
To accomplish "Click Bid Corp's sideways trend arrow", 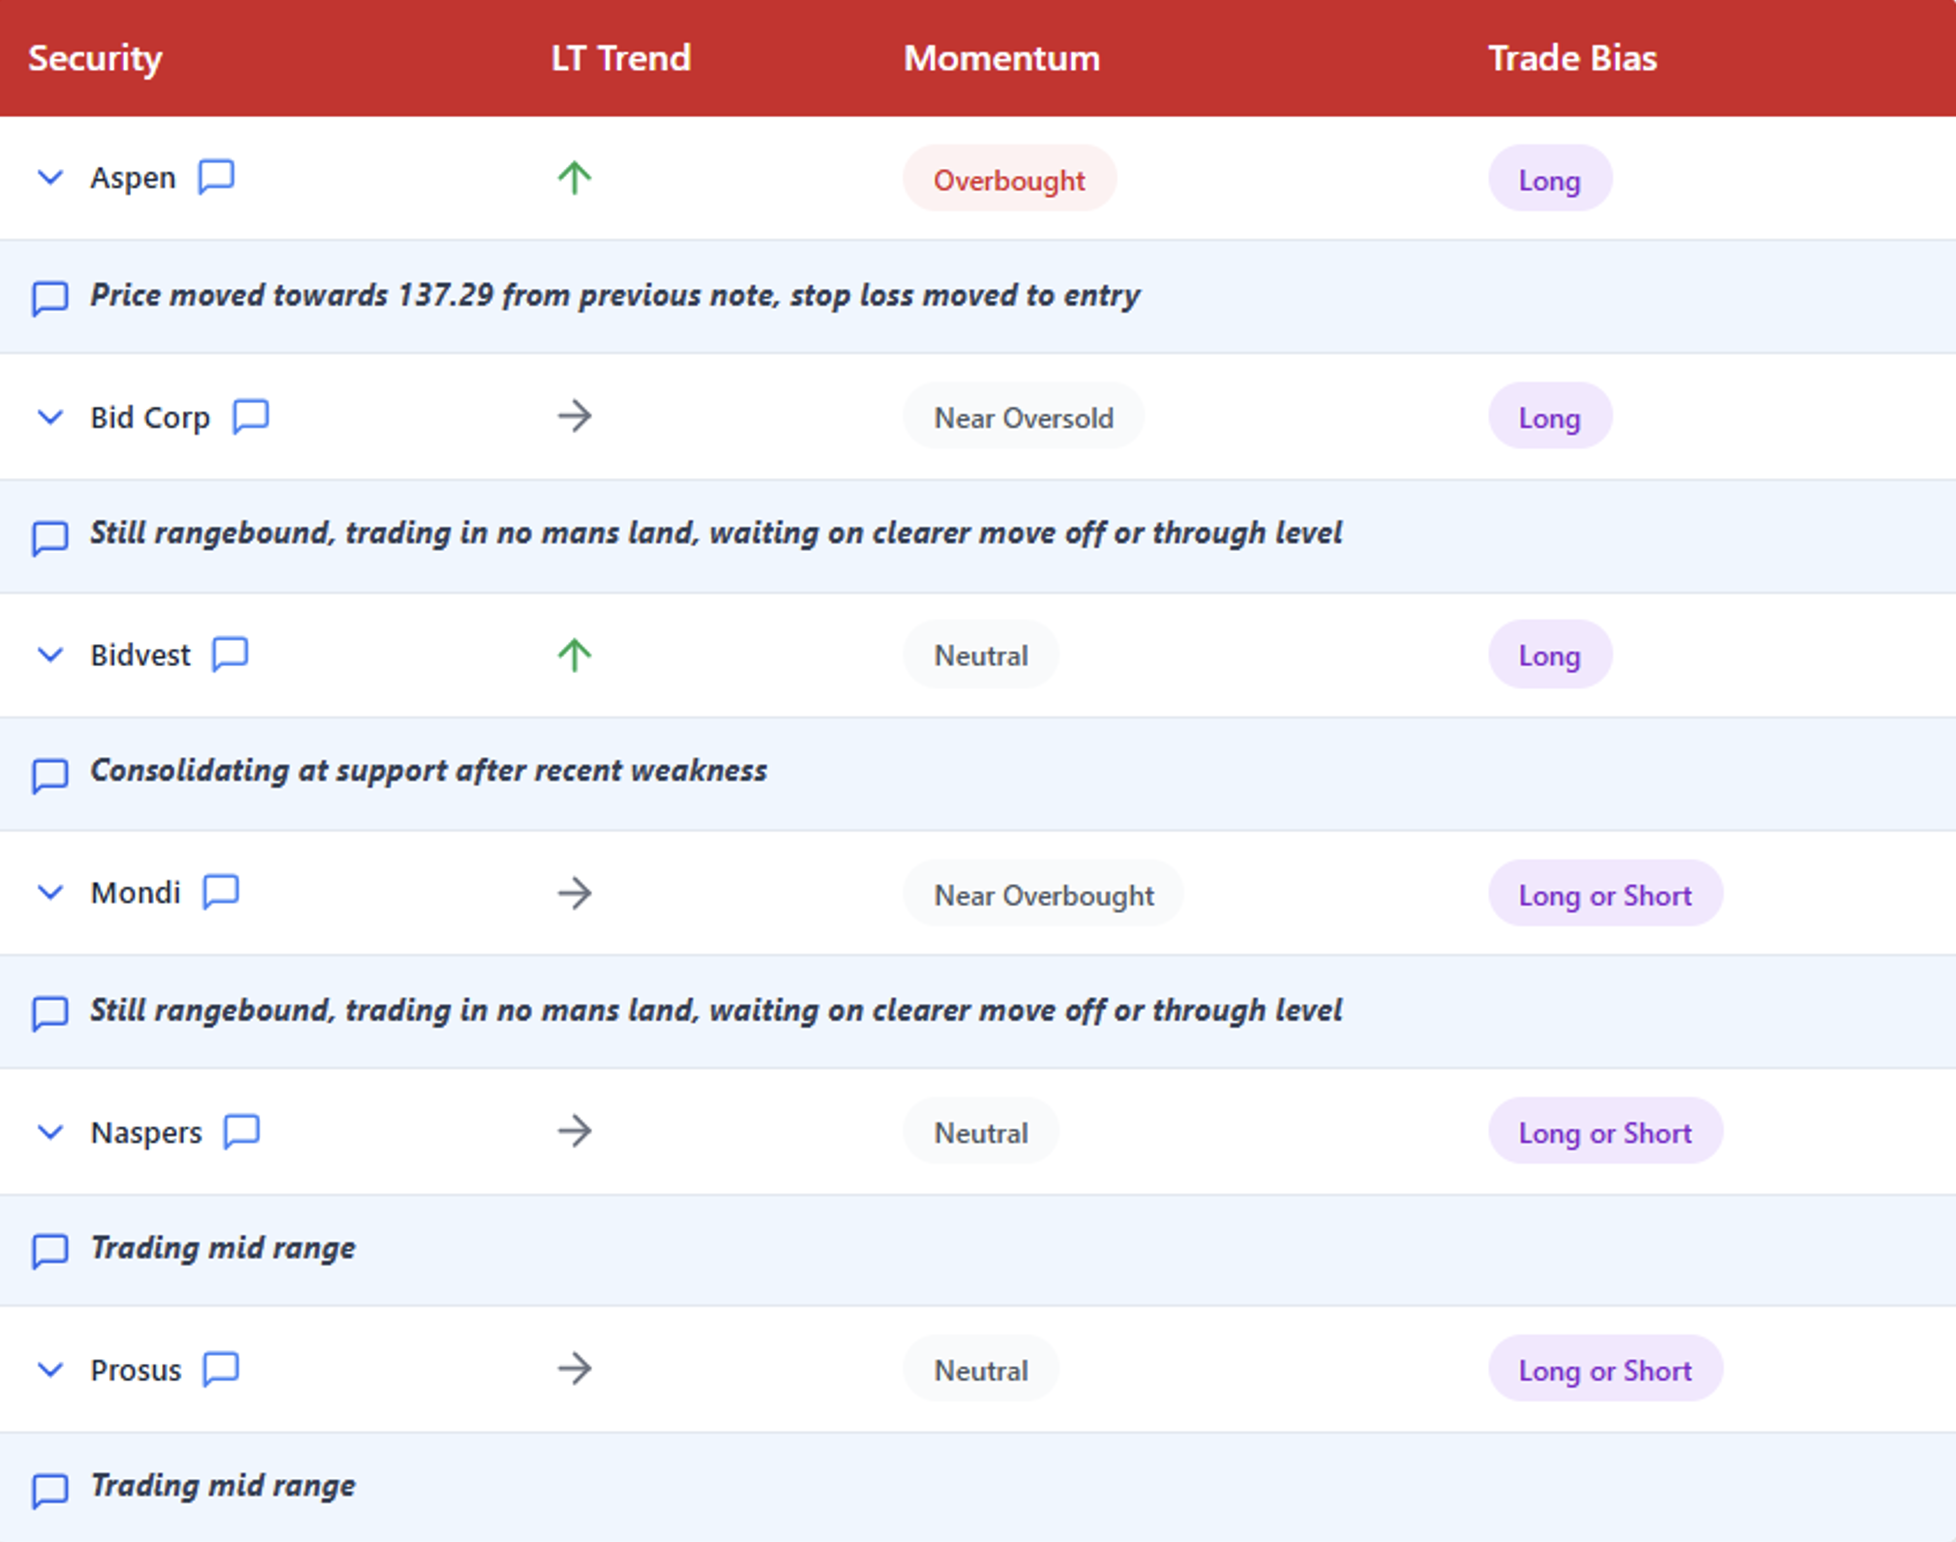I will 574,416.
